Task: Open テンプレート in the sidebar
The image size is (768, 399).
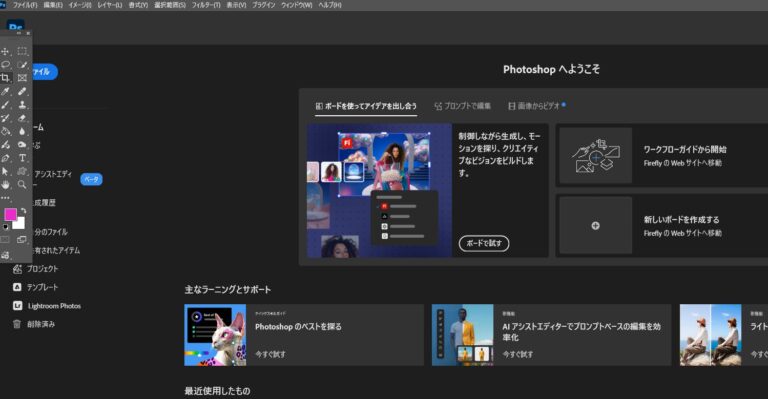Action: pyautogui.click(x=36, y=287)
